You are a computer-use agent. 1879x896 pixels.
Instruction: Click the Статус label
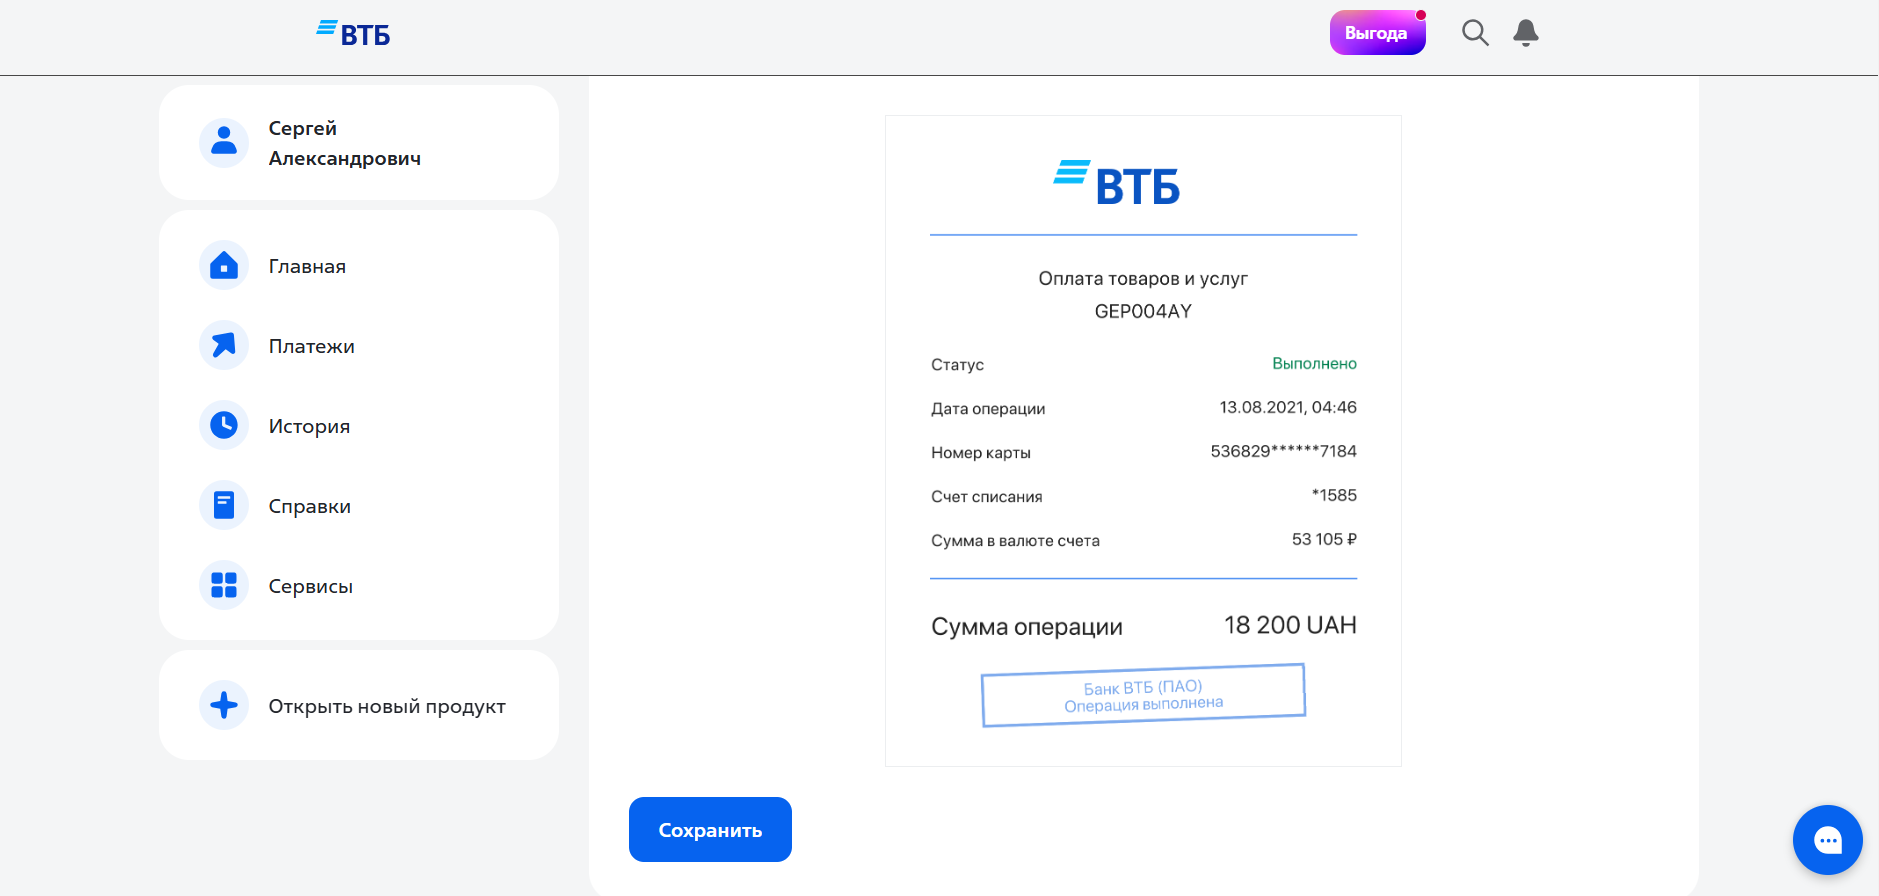[957, 365]
